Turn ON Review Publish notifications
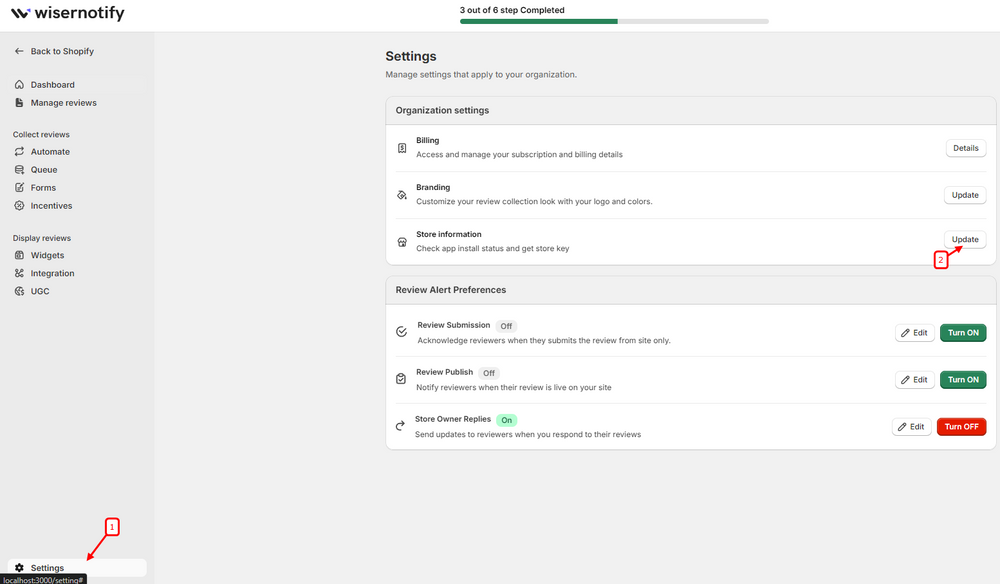Viewport: 1000px width, 584px height. [962, 380]
